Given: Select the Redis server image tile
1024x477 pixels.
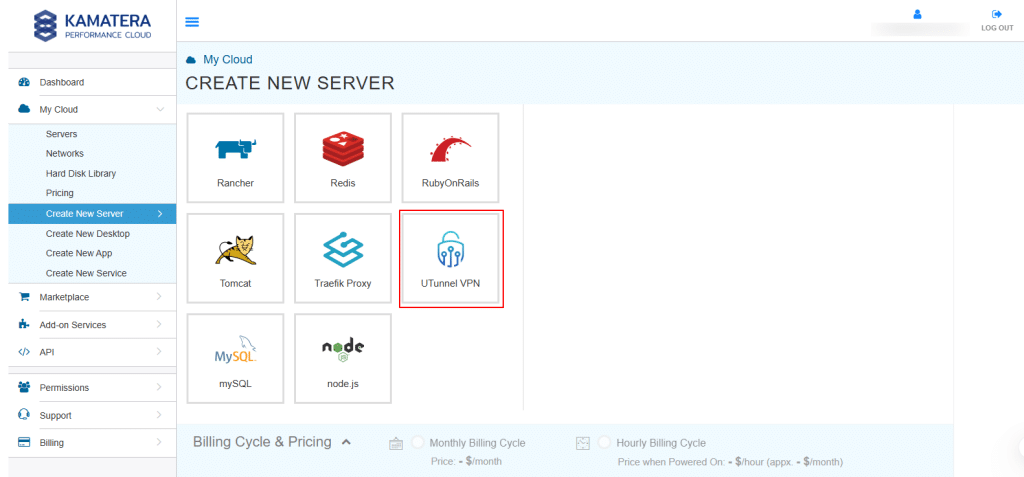Looking at the screenshot, I should click(x=343, y=157).
